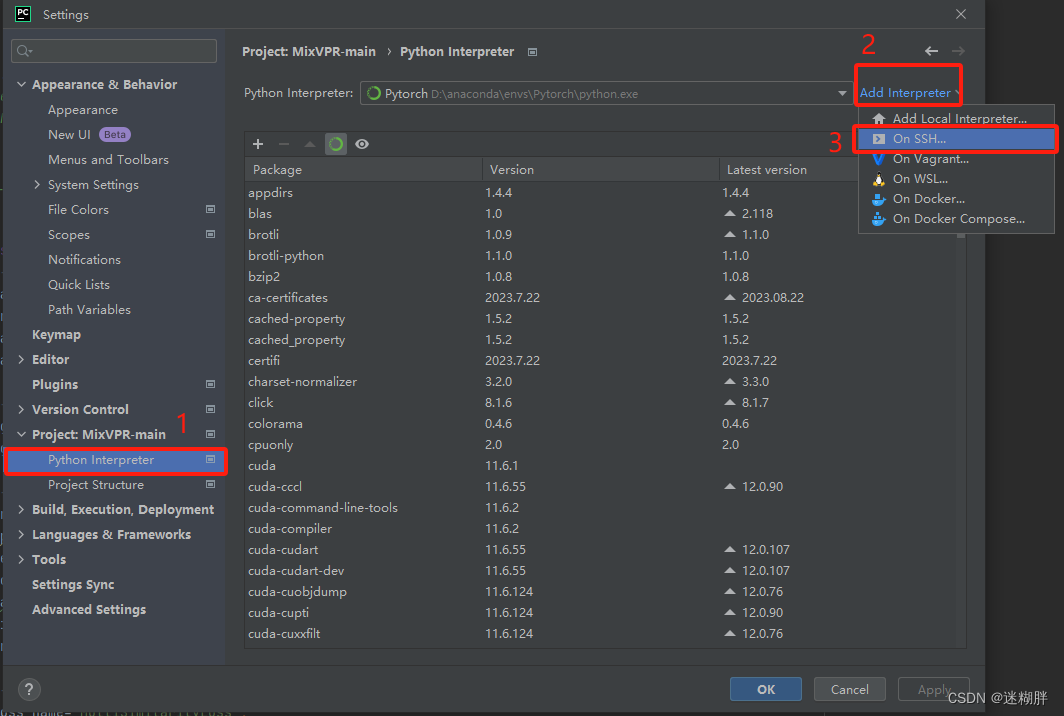Expand the System Settings node
This screenshot has height=716, width=1064.
click(x=37, y=185)
